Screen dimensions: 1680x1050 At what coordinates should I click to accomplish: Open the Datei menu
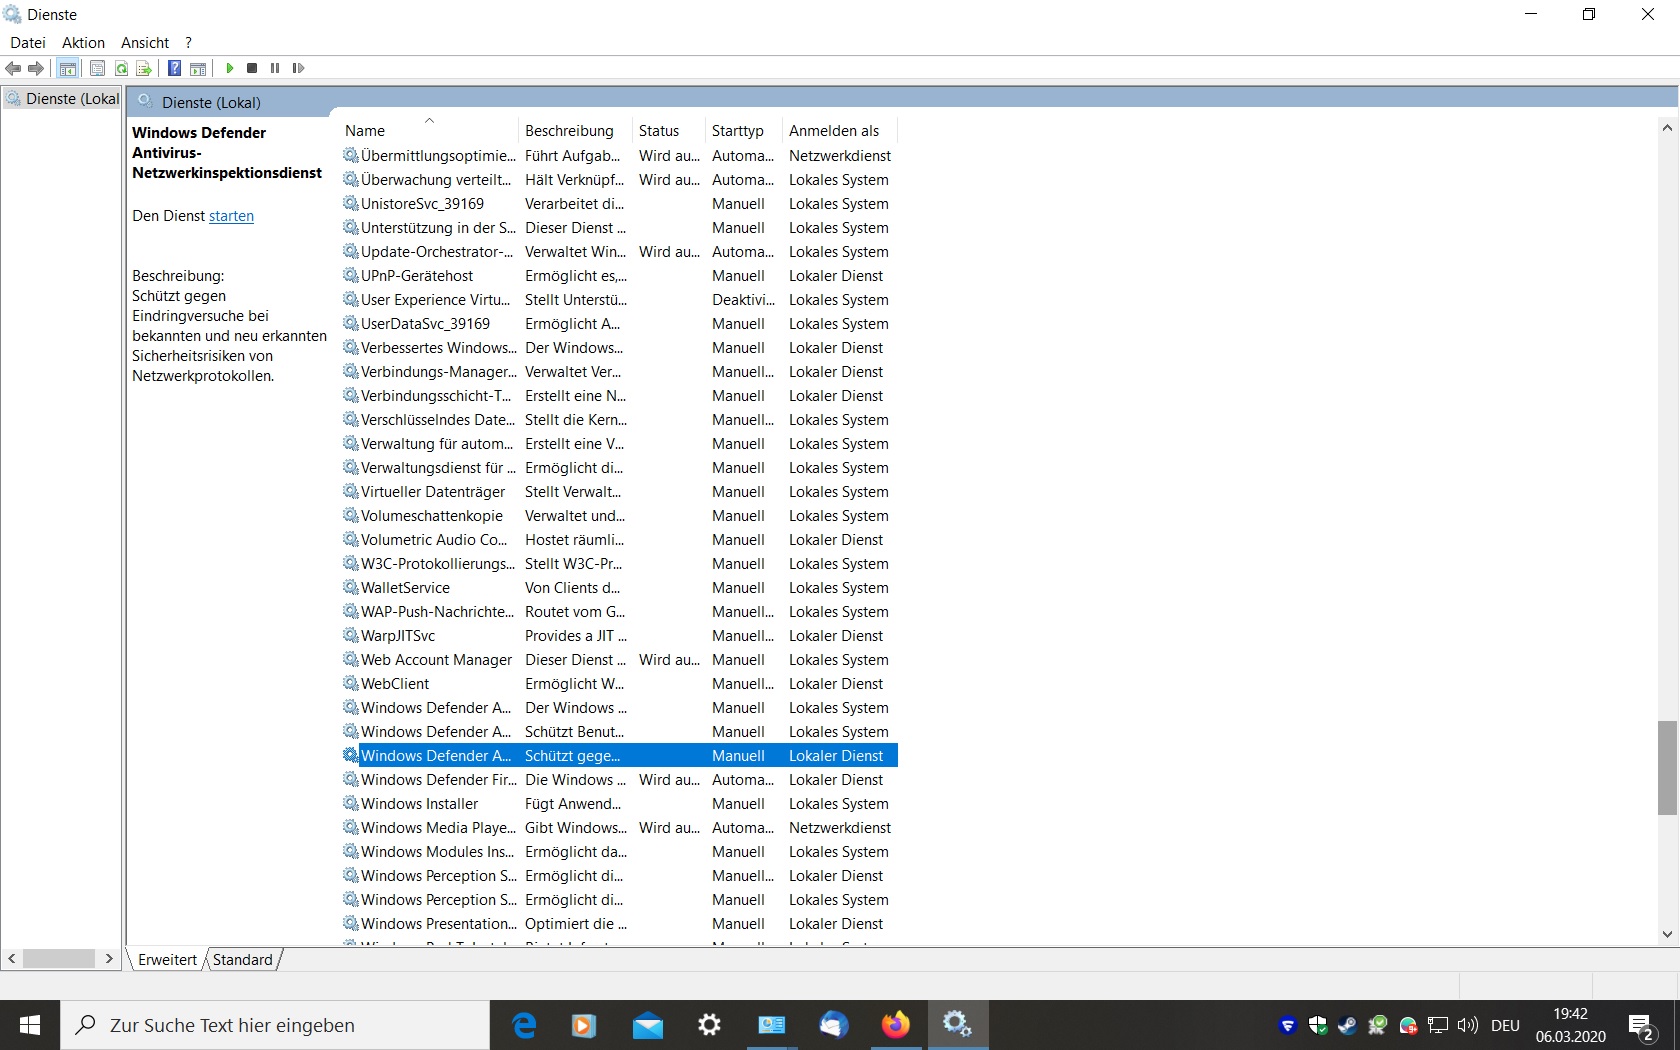tap(28, 43)
